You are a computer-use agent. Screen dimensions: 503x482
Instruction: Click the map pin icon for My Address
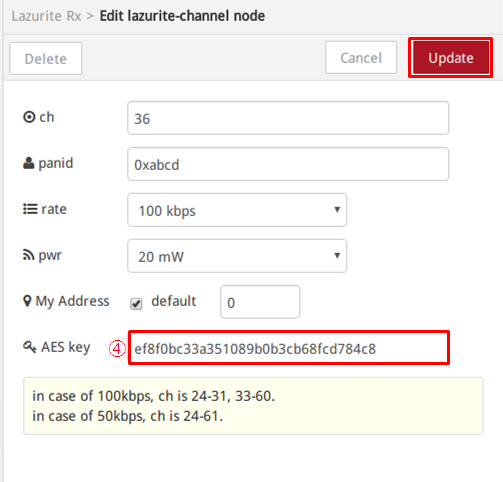pyautogui.click(x=27, y=301)
